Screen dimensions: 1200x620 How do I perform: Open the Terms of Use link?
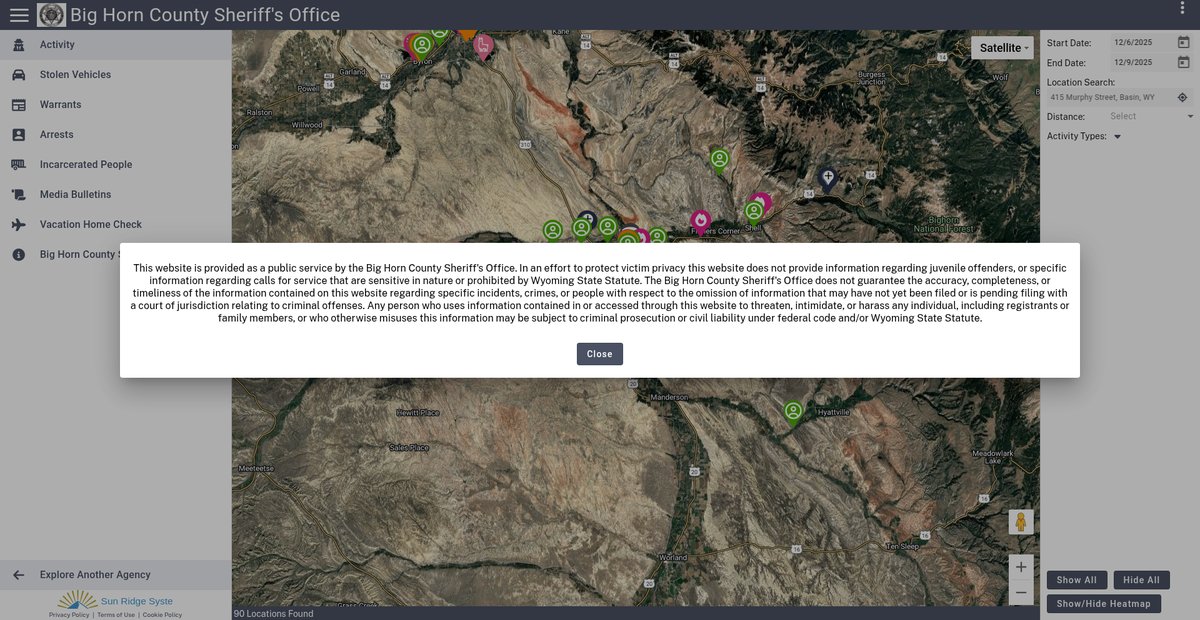(116, 615)
